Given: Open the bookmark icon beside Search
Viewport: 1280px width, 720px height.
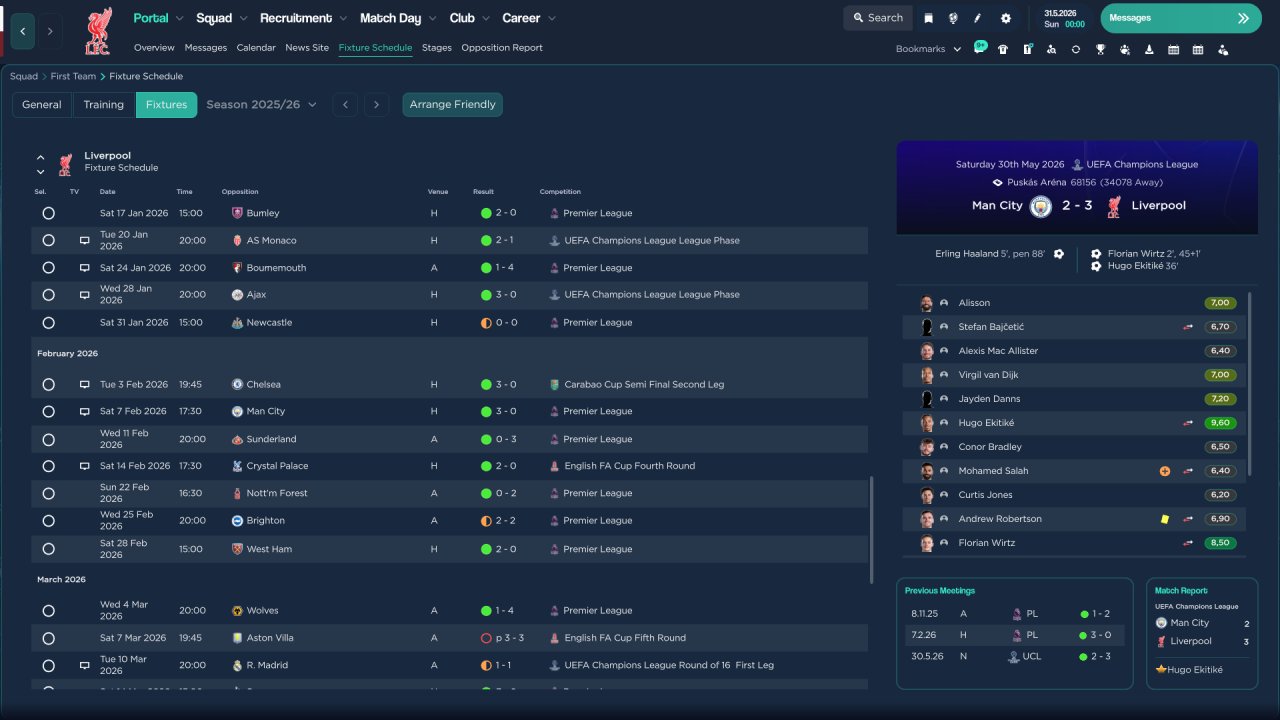Looking at the screenshot, I should tap(929, 18).
